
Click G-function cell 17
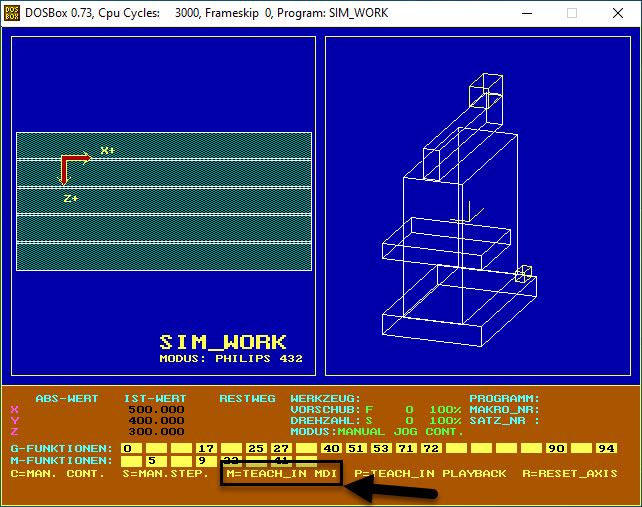pyautogui.click(x=206, y=448)
